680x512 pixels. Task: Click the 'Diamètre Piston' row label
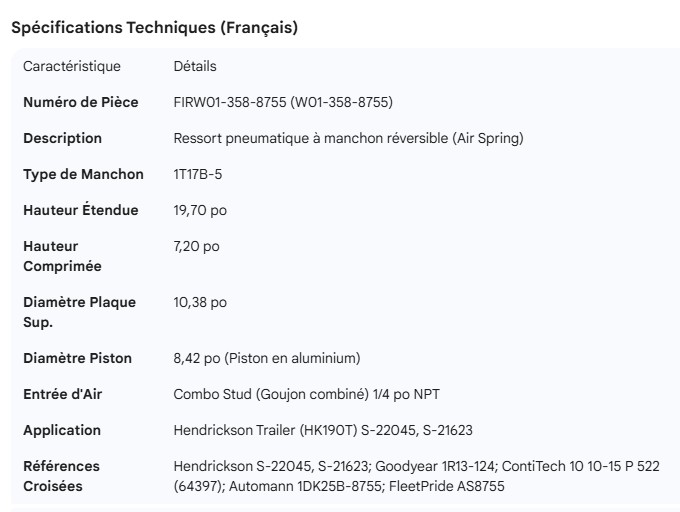[x=76, y=358]
